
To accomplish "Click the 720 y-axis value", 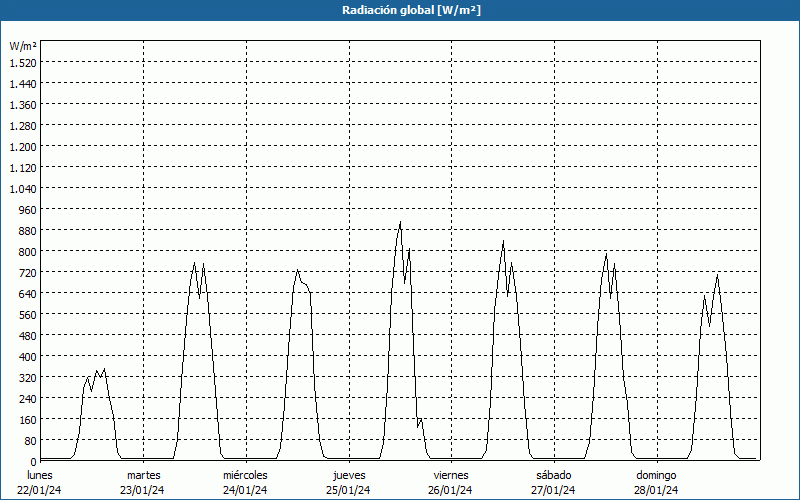I will [28, 272].
